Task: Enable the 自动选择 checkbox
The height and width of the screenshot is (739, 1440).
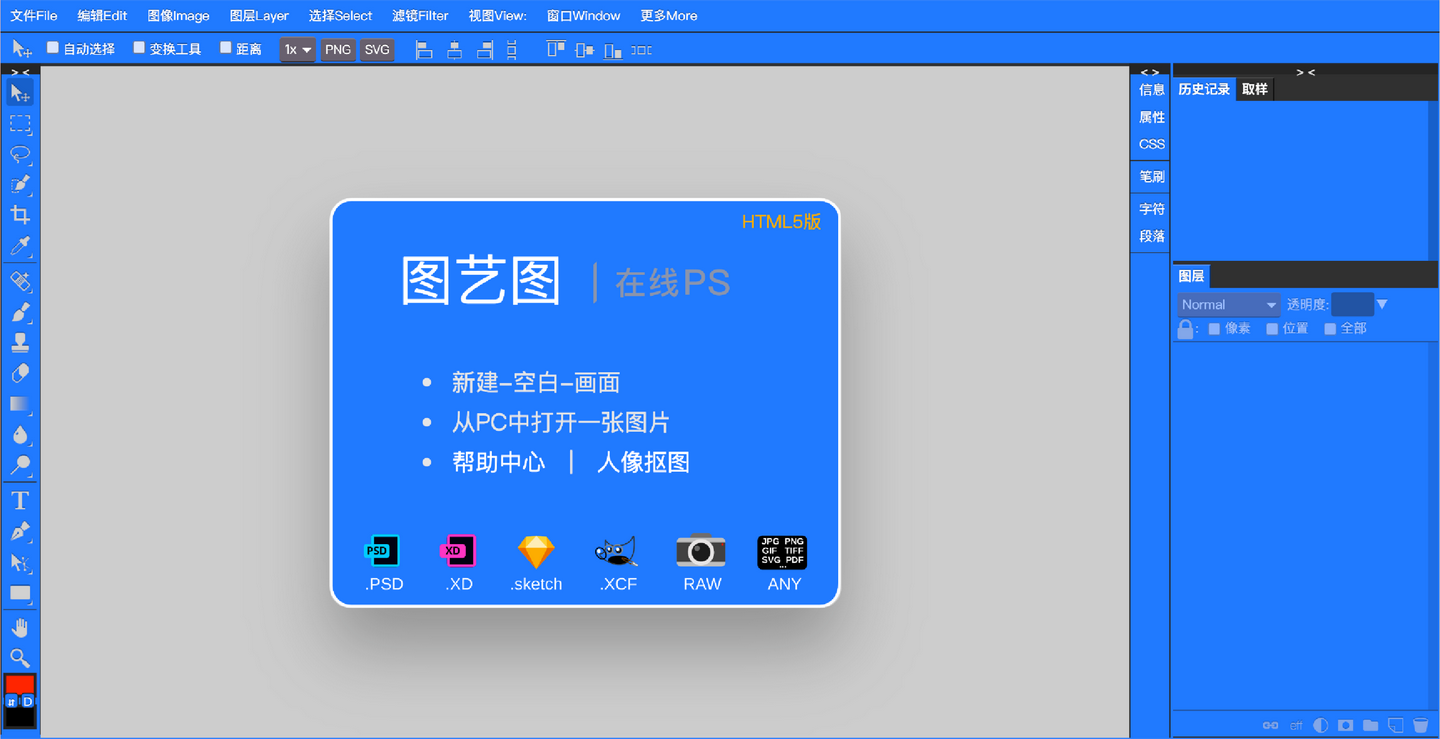Action: pos(52,46)
